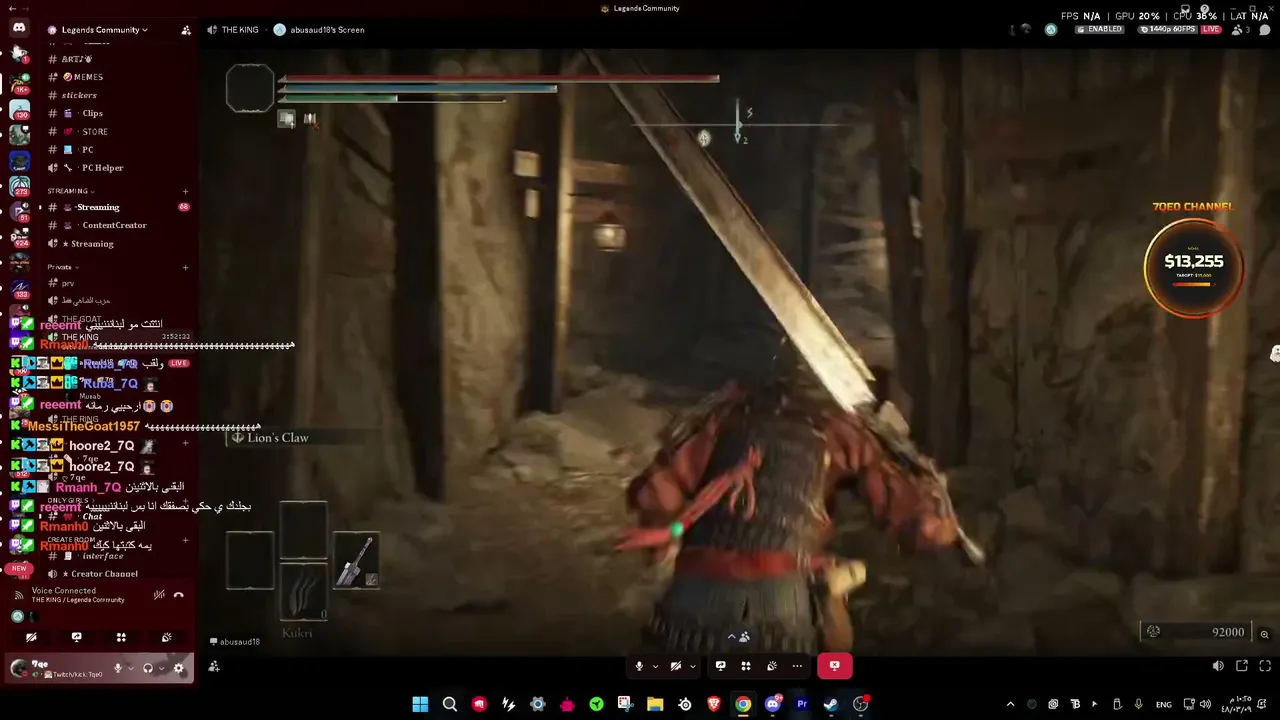The height and width of the screenshot is (720, 1280).
Task: Zoom the stream with magnifier icon
Action: pyautogui.click(x=1264, y=634)
